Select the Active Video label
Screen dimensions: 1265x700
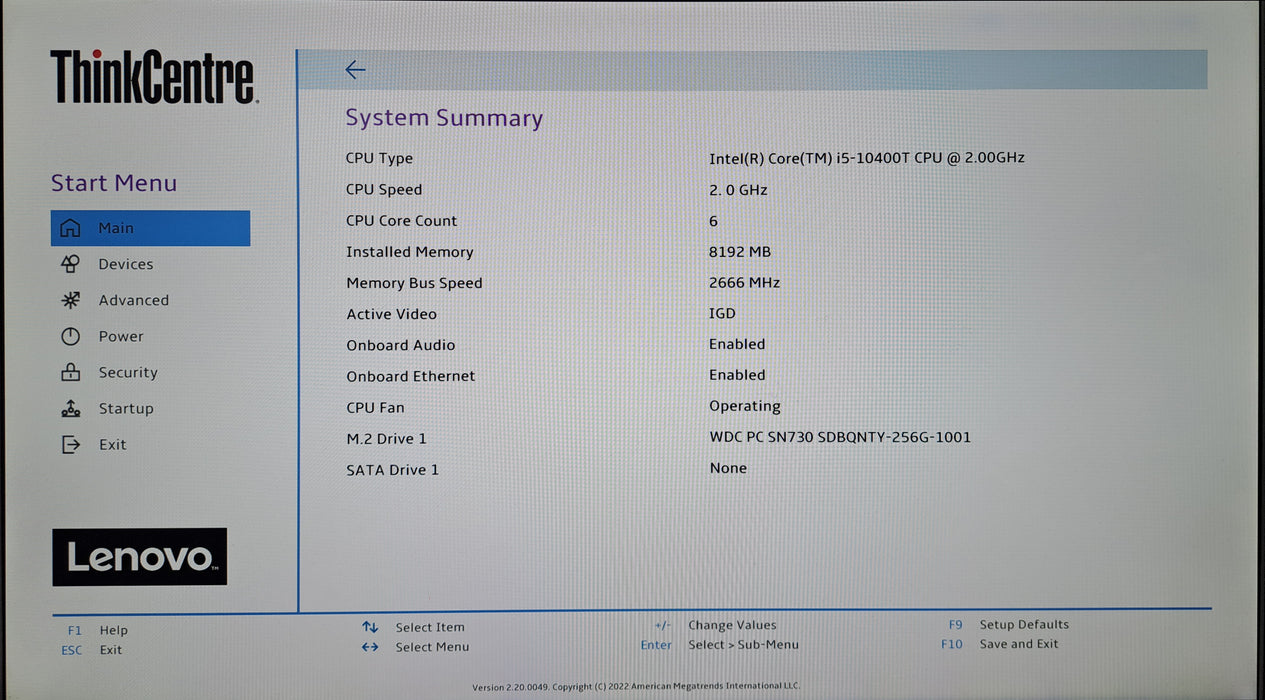coord(391,314)
